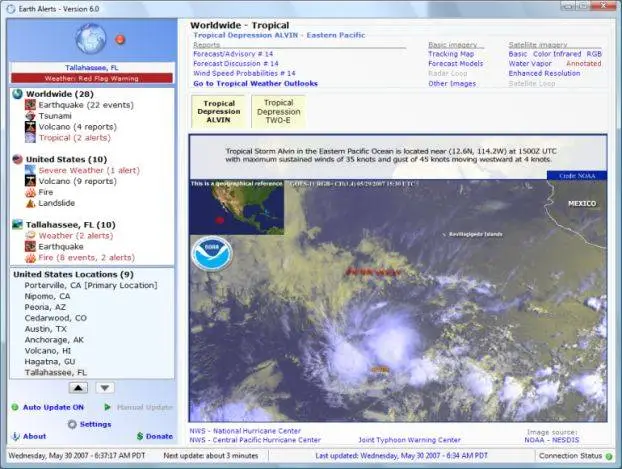This screenshot has width=622, height=469.
Task: Open the Settings link
Action: 96,424
